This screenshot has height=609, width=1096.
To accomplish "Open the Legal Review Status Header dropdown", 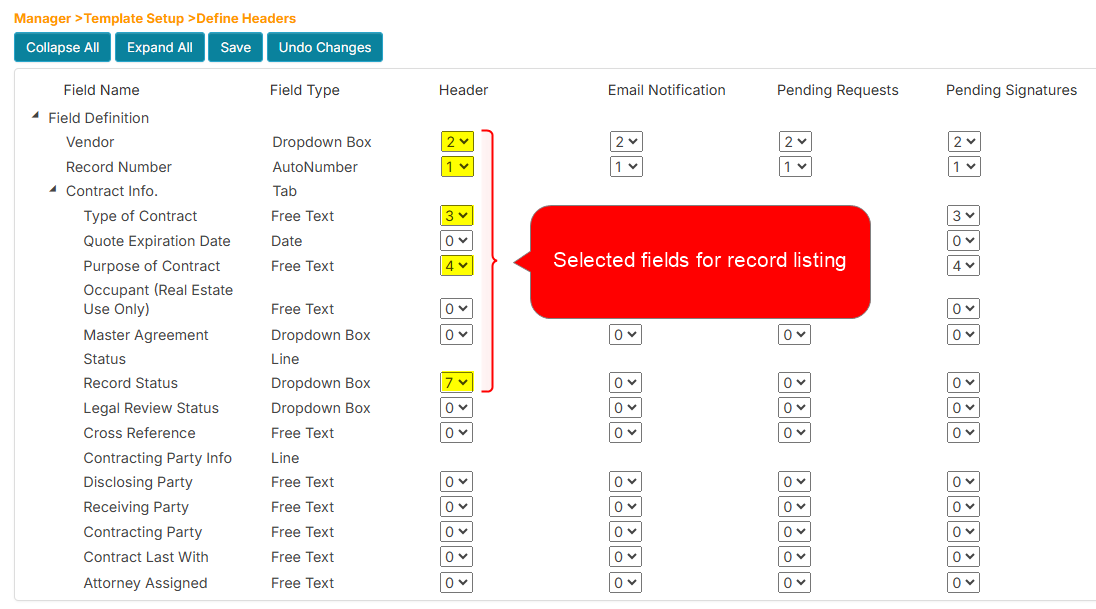I will (x=456, y=407).
